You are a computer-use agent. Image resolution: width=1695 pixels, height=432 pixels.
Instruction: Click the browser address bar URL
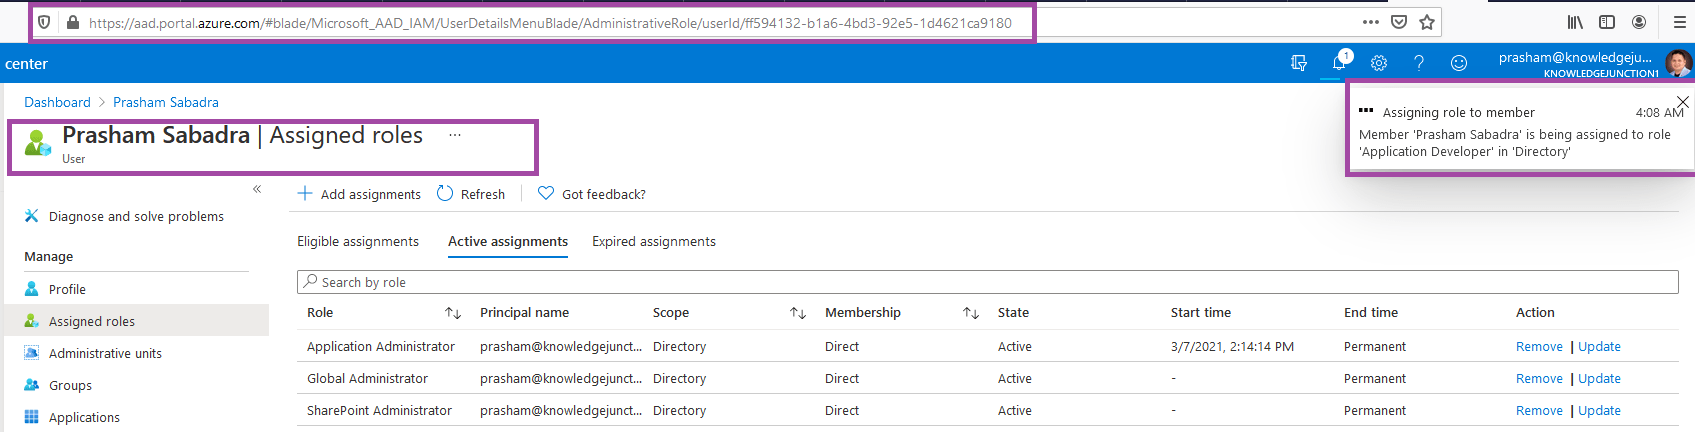(550, 23)
